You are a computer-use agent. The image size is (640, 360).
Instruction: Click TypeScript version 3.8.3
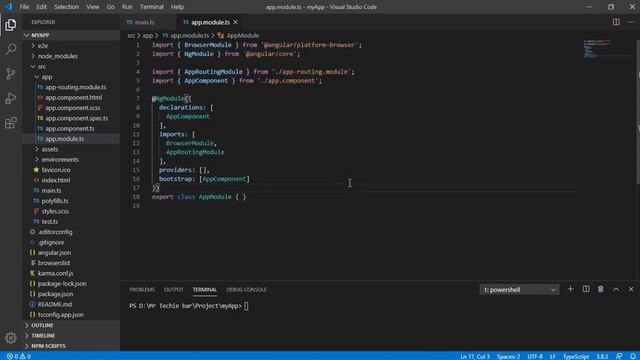point(602,356)
